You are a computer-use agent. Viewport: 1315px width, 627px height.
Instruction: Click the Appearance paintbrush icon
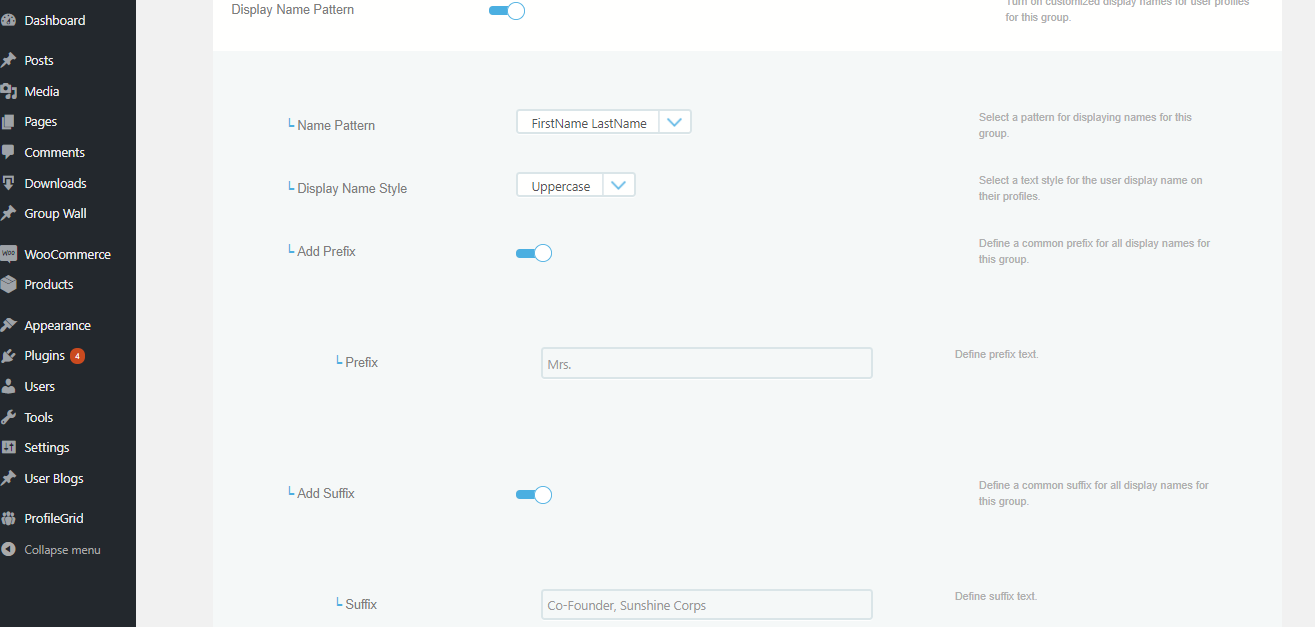click(x=11, y=324)
